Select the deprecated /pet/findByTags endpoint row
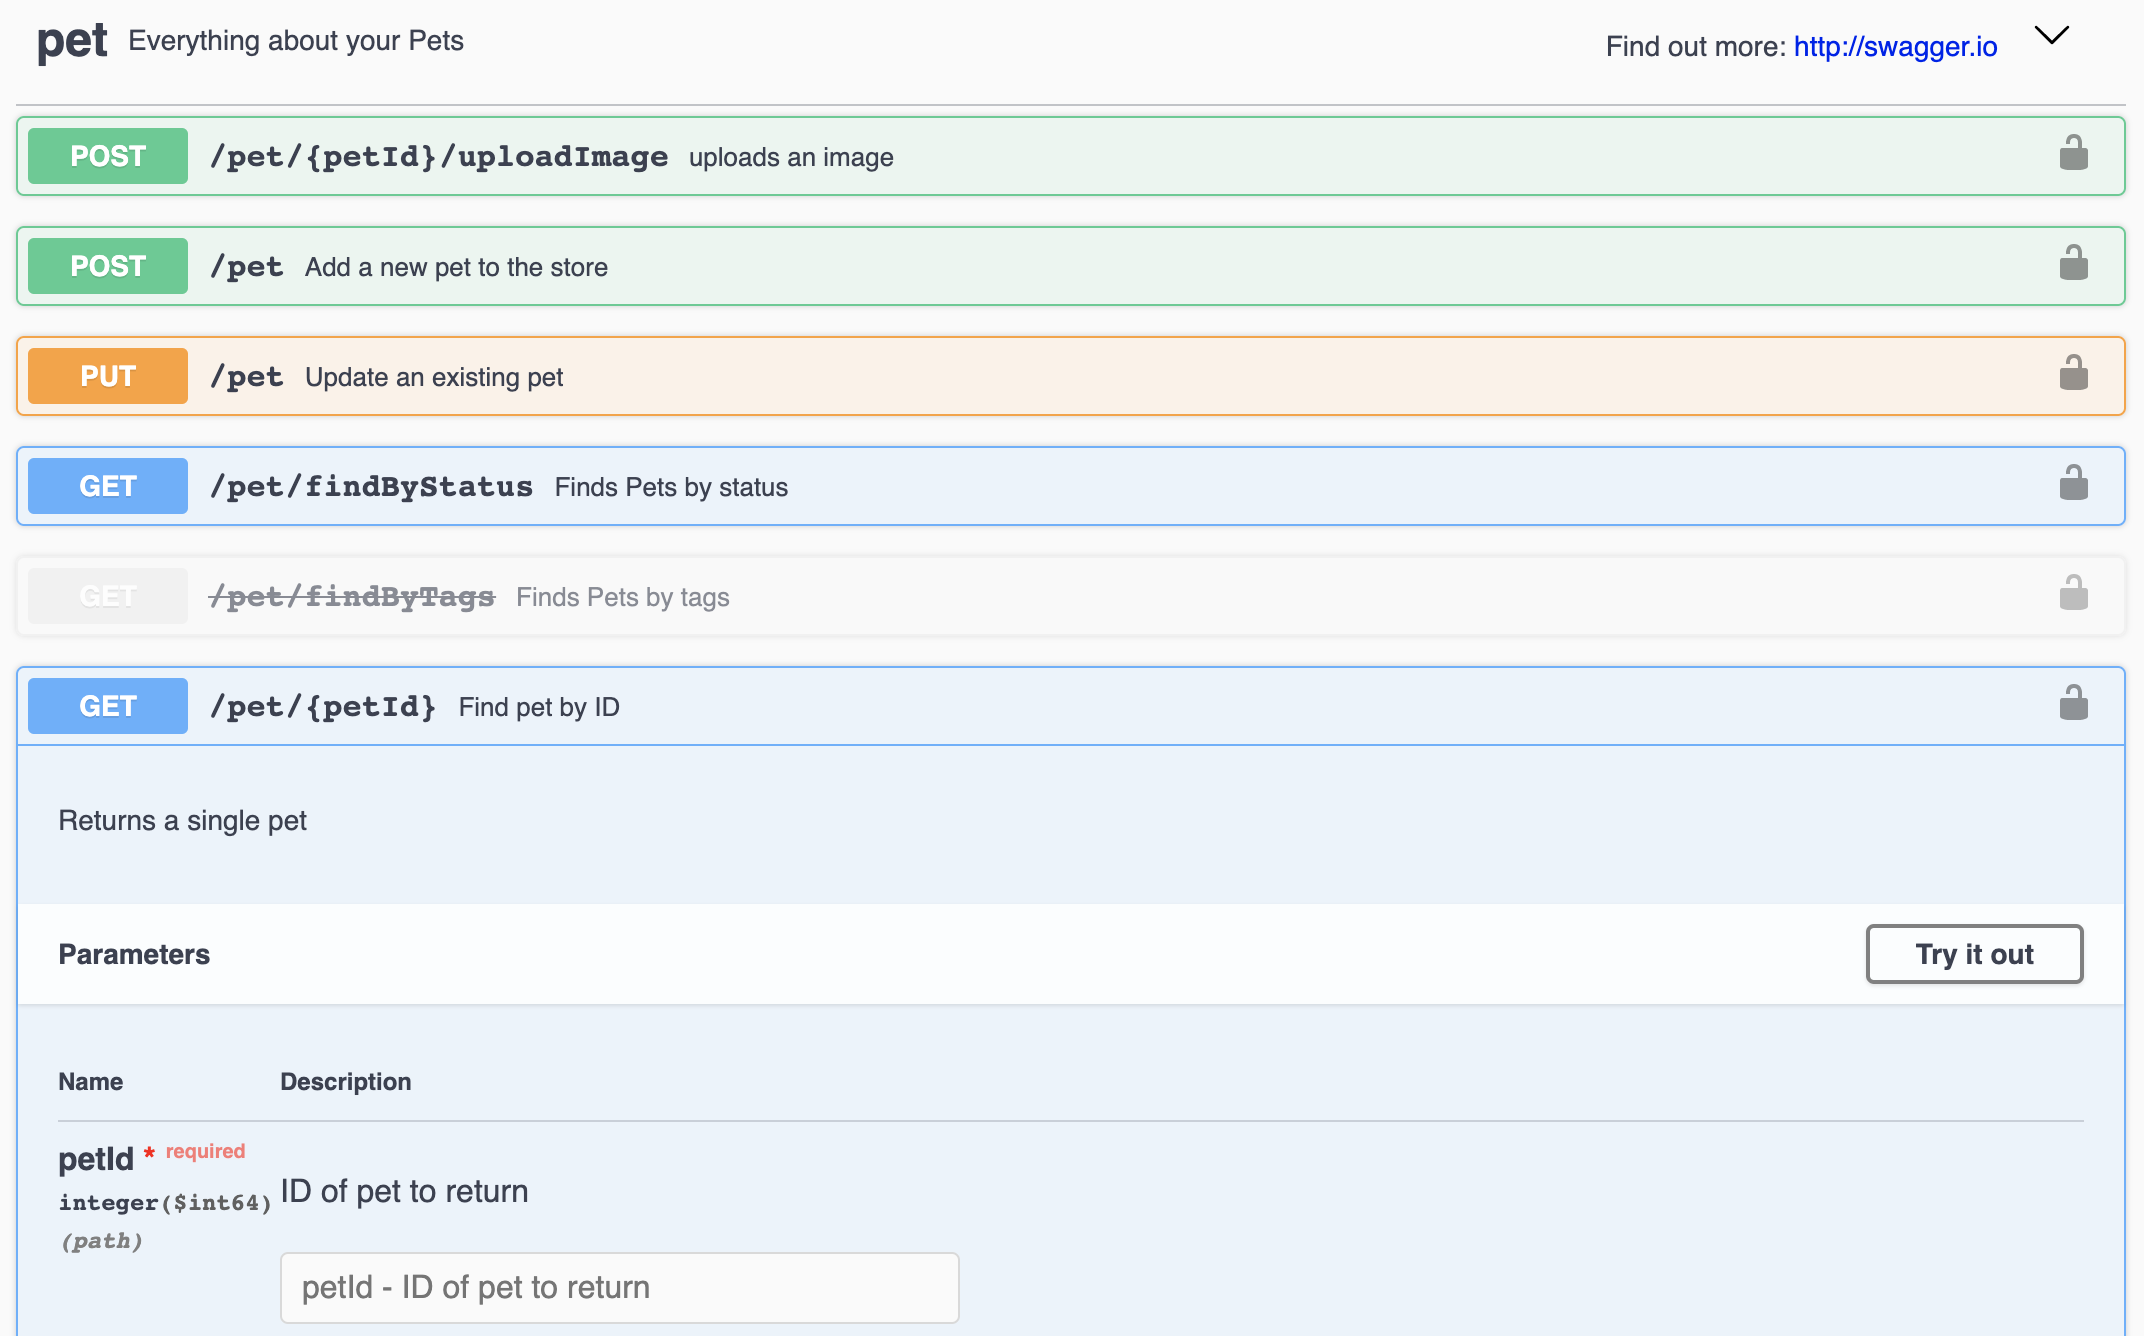Viewport: 2144px width, 1336px height. pyautogui.click(x=900, y=595)
